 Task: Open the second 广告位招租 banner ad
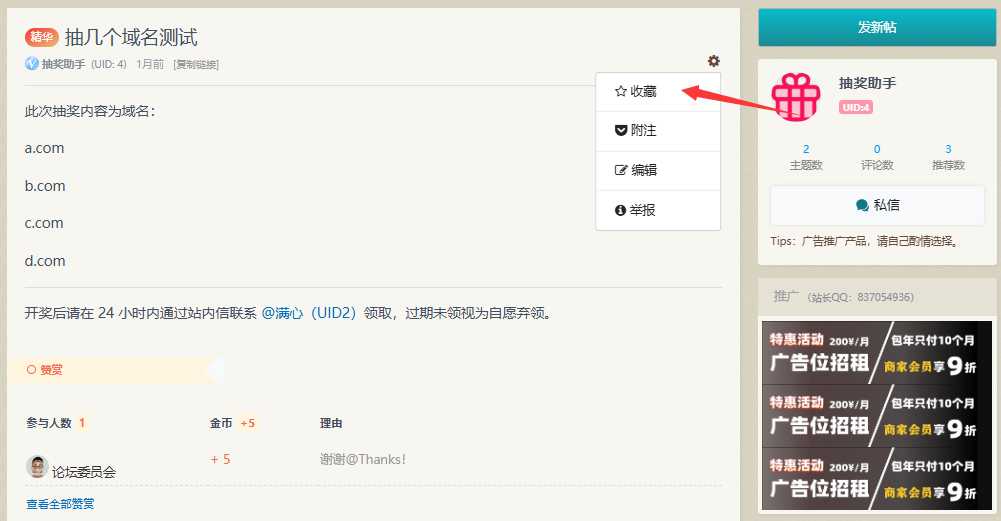[x=877, y=416]
